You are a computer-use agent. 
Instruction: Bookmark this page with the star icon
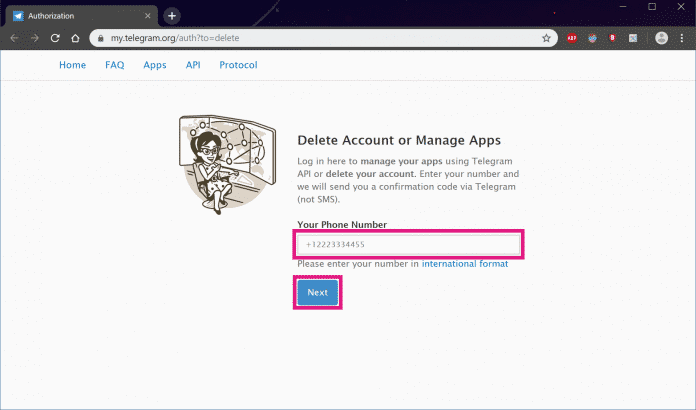coord(546,38)
